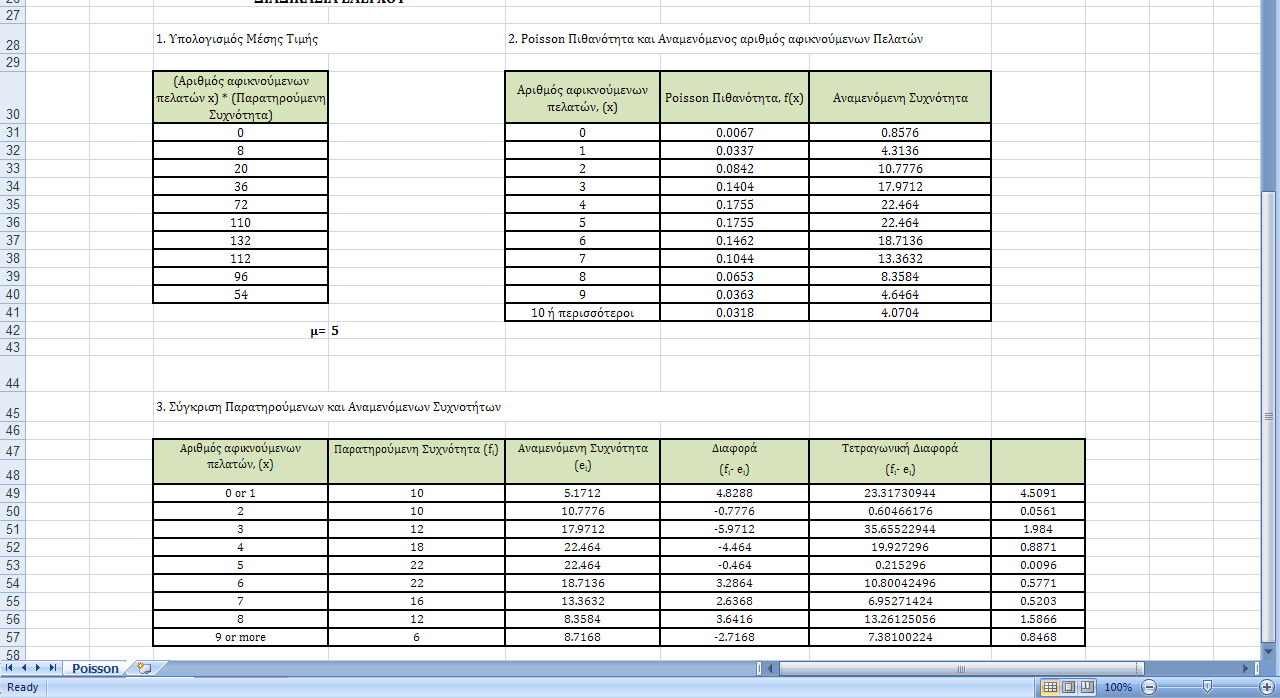The height and width of the screenshot is (698, 1280).
Task: Click the horizontal scrollbar right arrow
Action: point(1245,668)
